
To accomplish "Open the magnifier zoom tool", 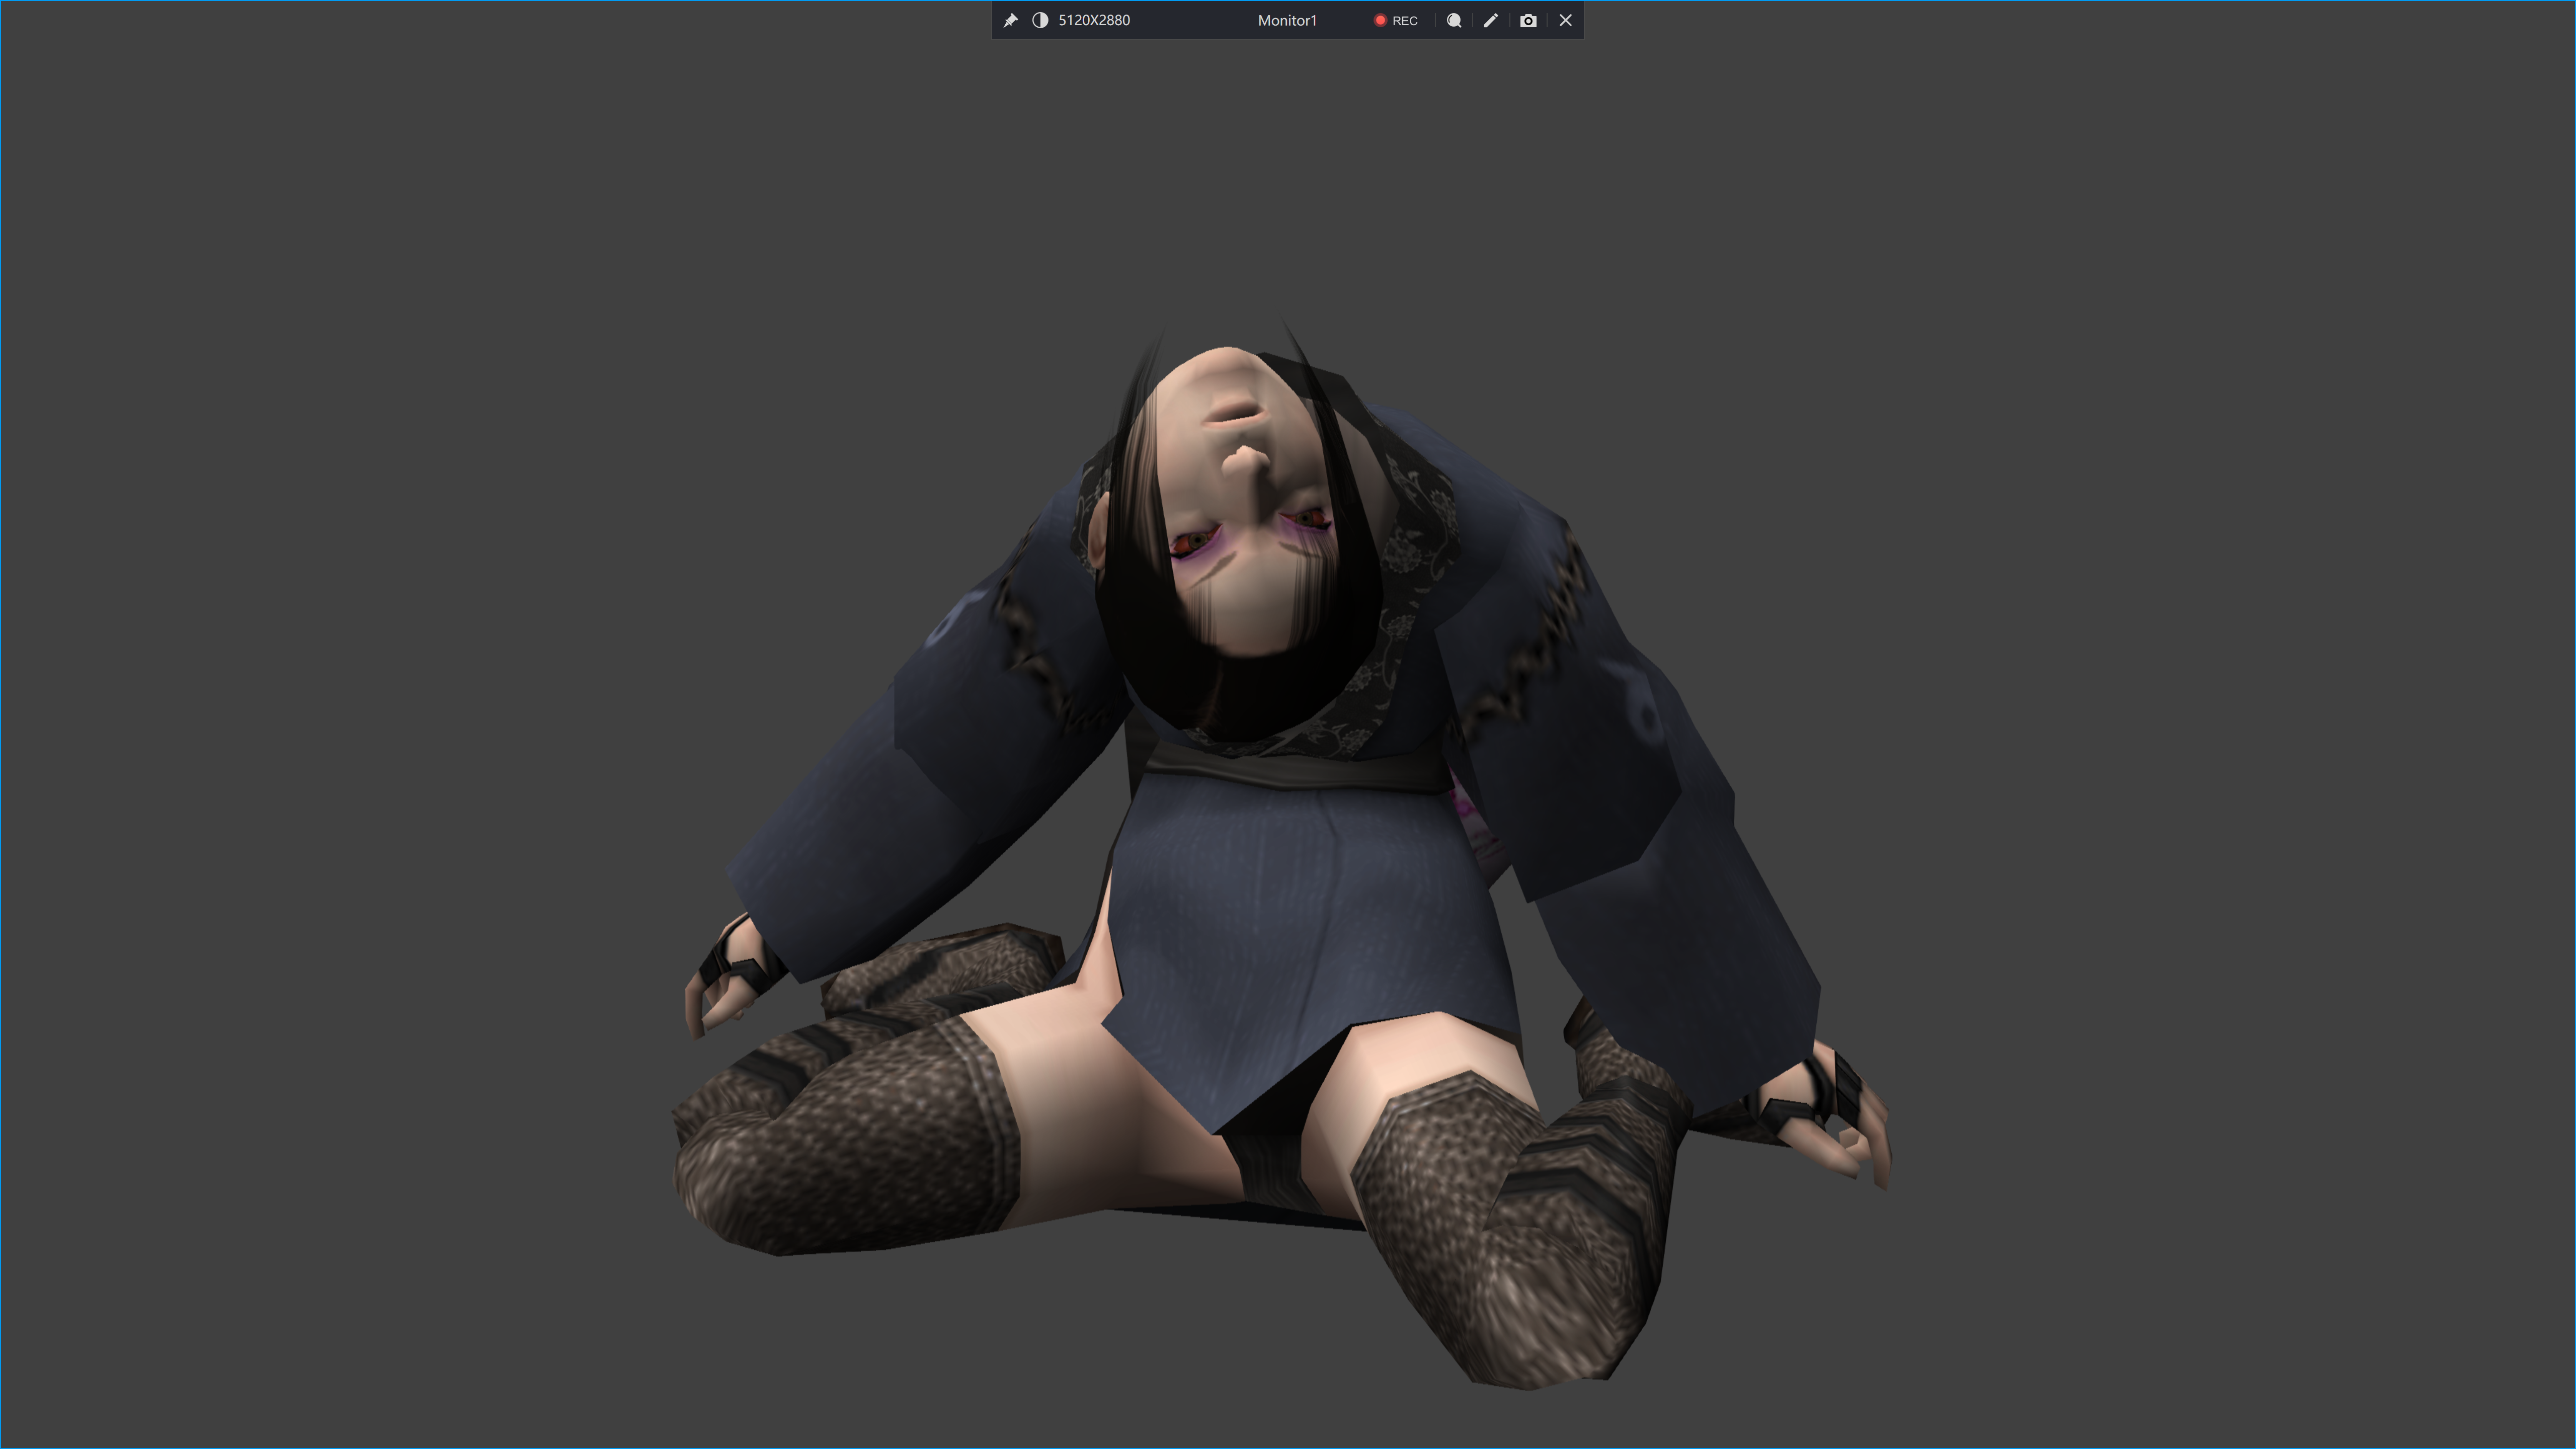I will (1454, 20).
